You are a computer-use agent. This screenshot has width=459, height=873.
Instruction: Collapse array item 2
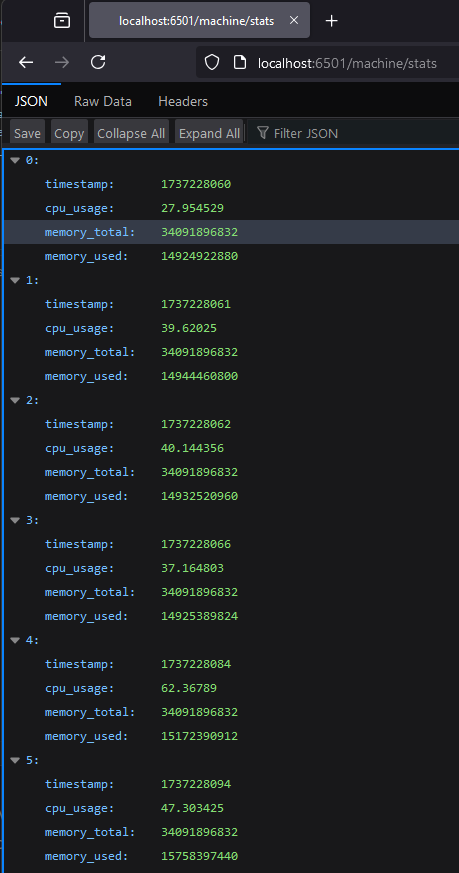[x=16, y=400]
